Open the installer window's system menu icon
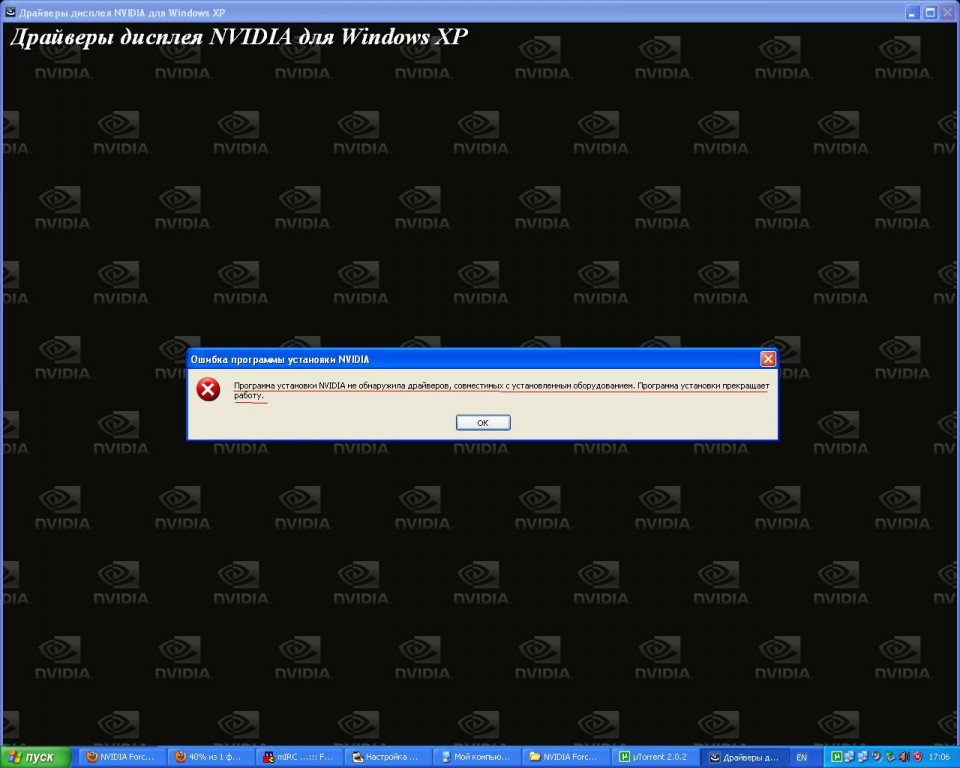The height and width of the screenshot is (768, 960). [10, 12]
